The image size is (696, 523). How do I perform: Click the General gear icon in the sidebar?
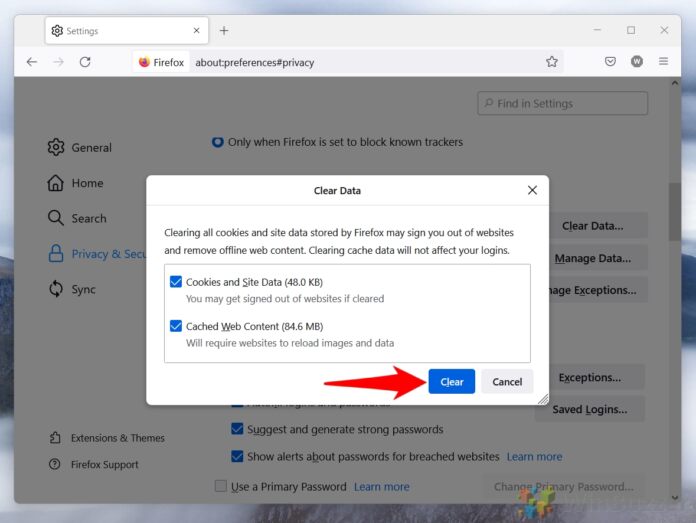tap(56, 147)
